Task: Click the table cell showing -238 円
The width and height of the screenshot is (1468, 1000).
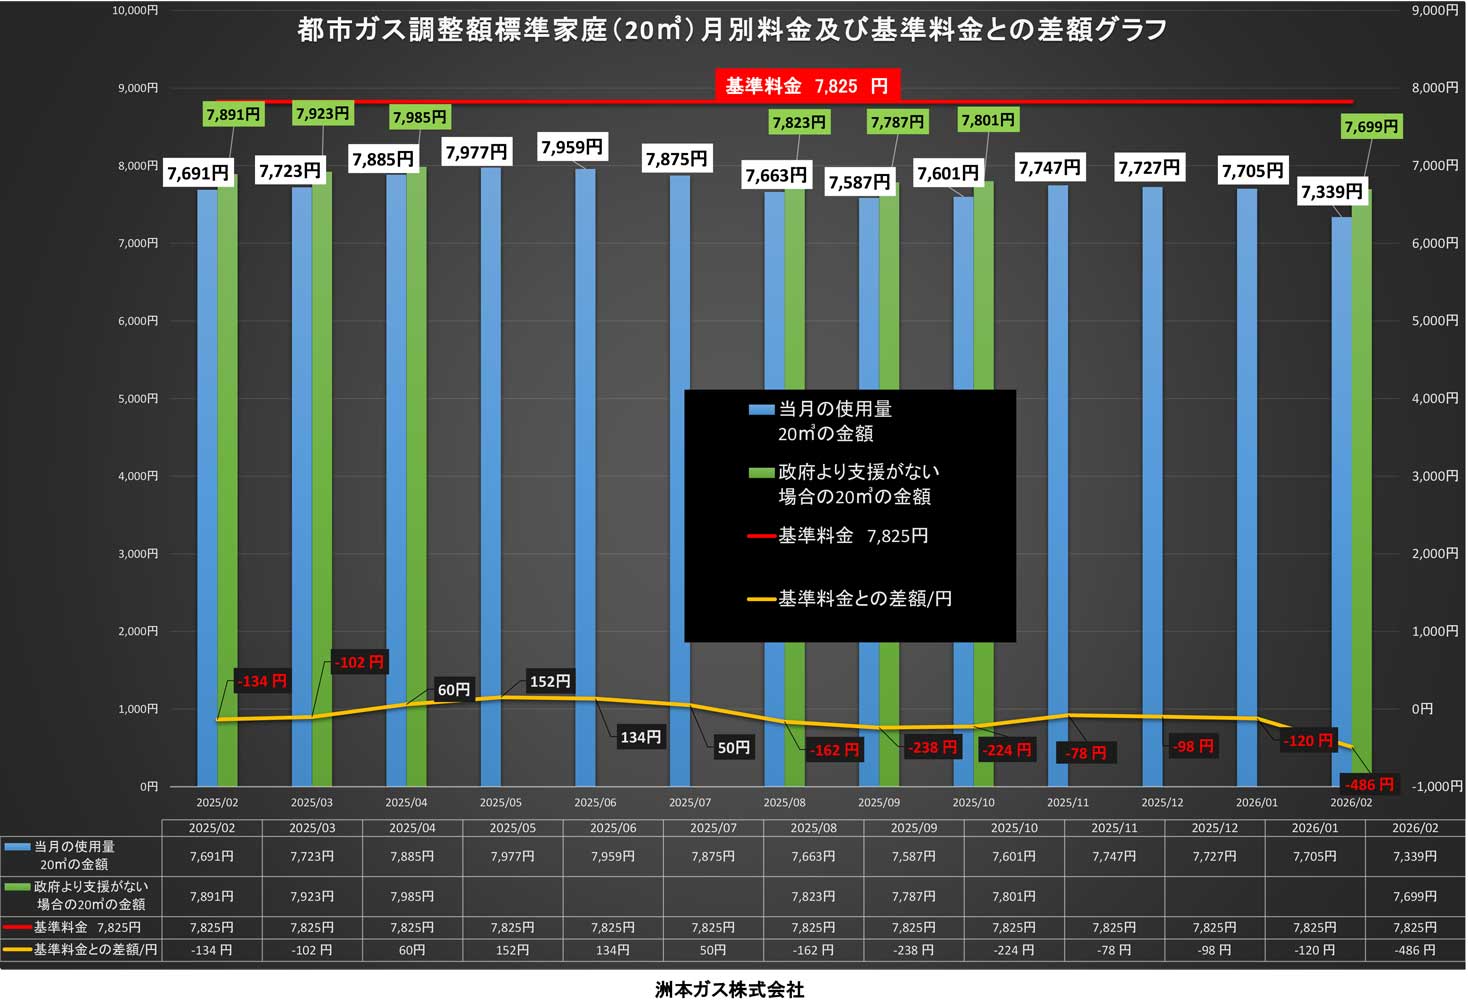Action: [913, 950]
